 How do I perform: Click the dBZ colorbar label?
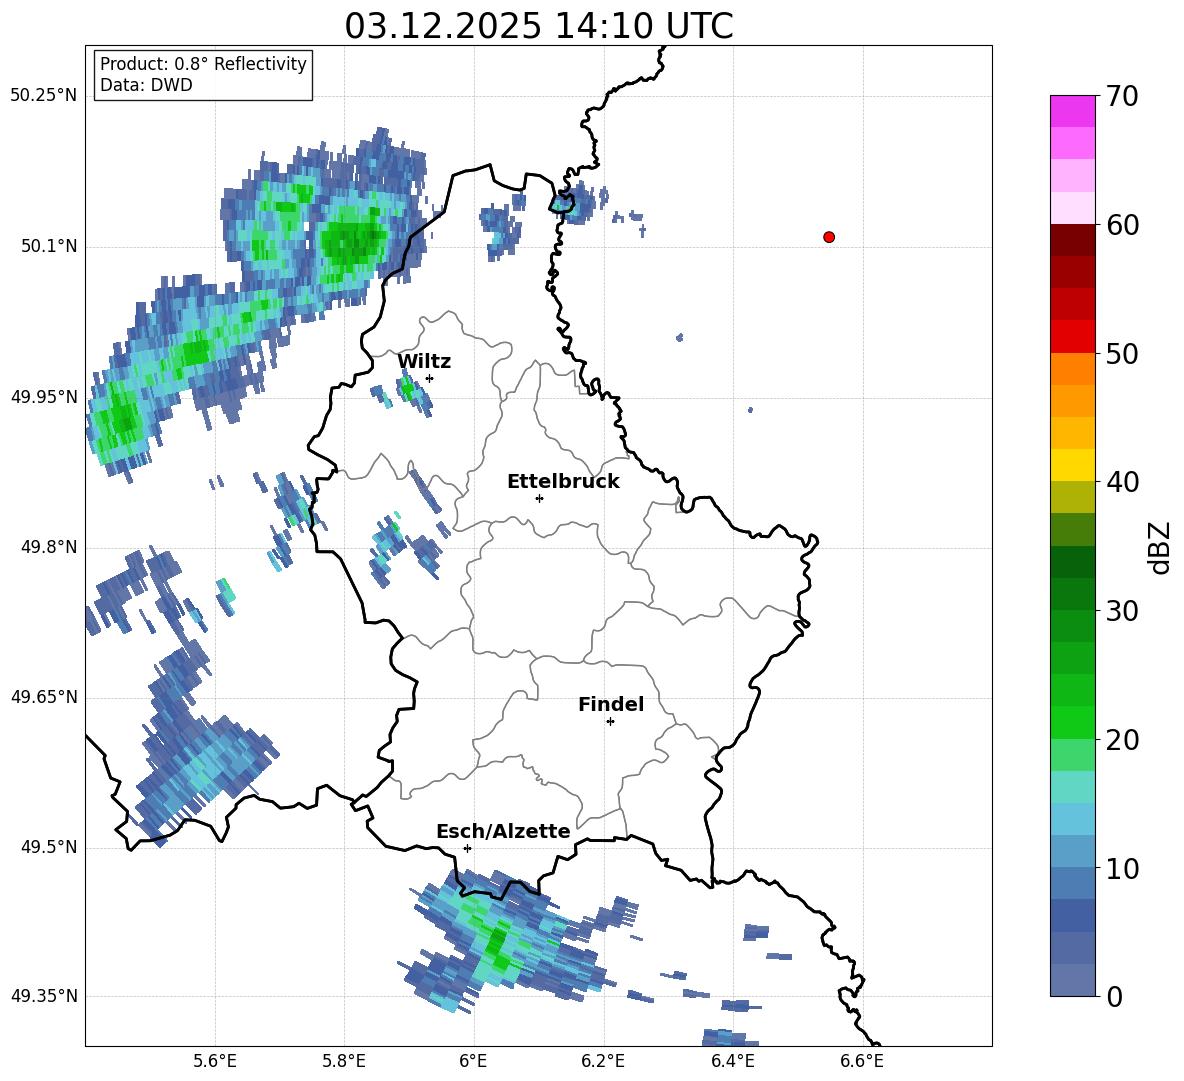point(1161,547)
